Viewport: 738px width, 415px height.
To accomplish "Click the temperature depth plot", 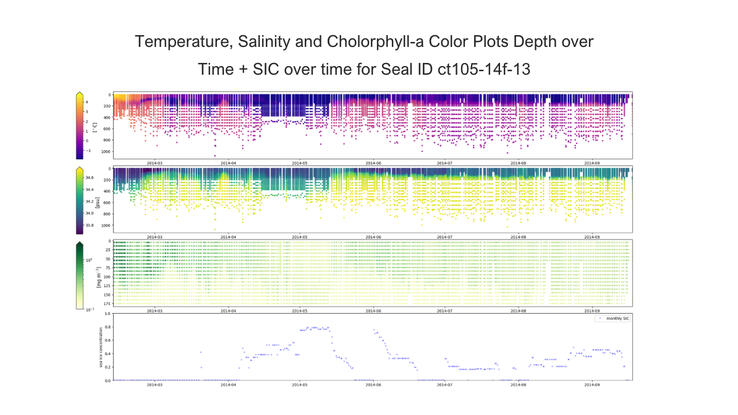I will click(370, 125).
